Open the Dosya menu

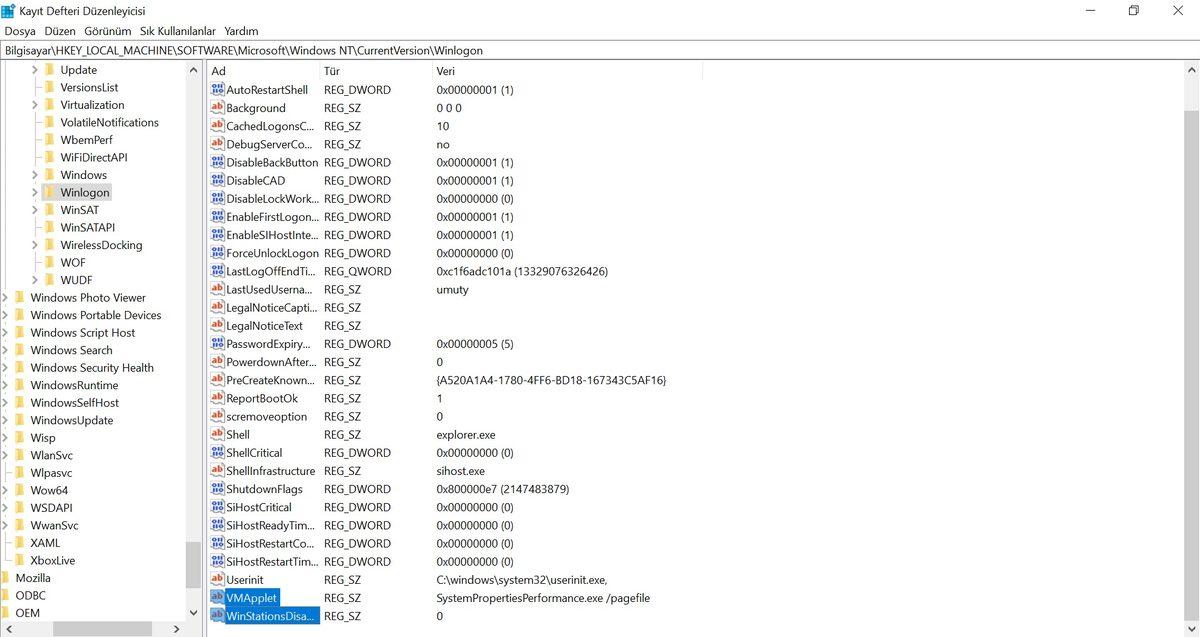[20, 31]
